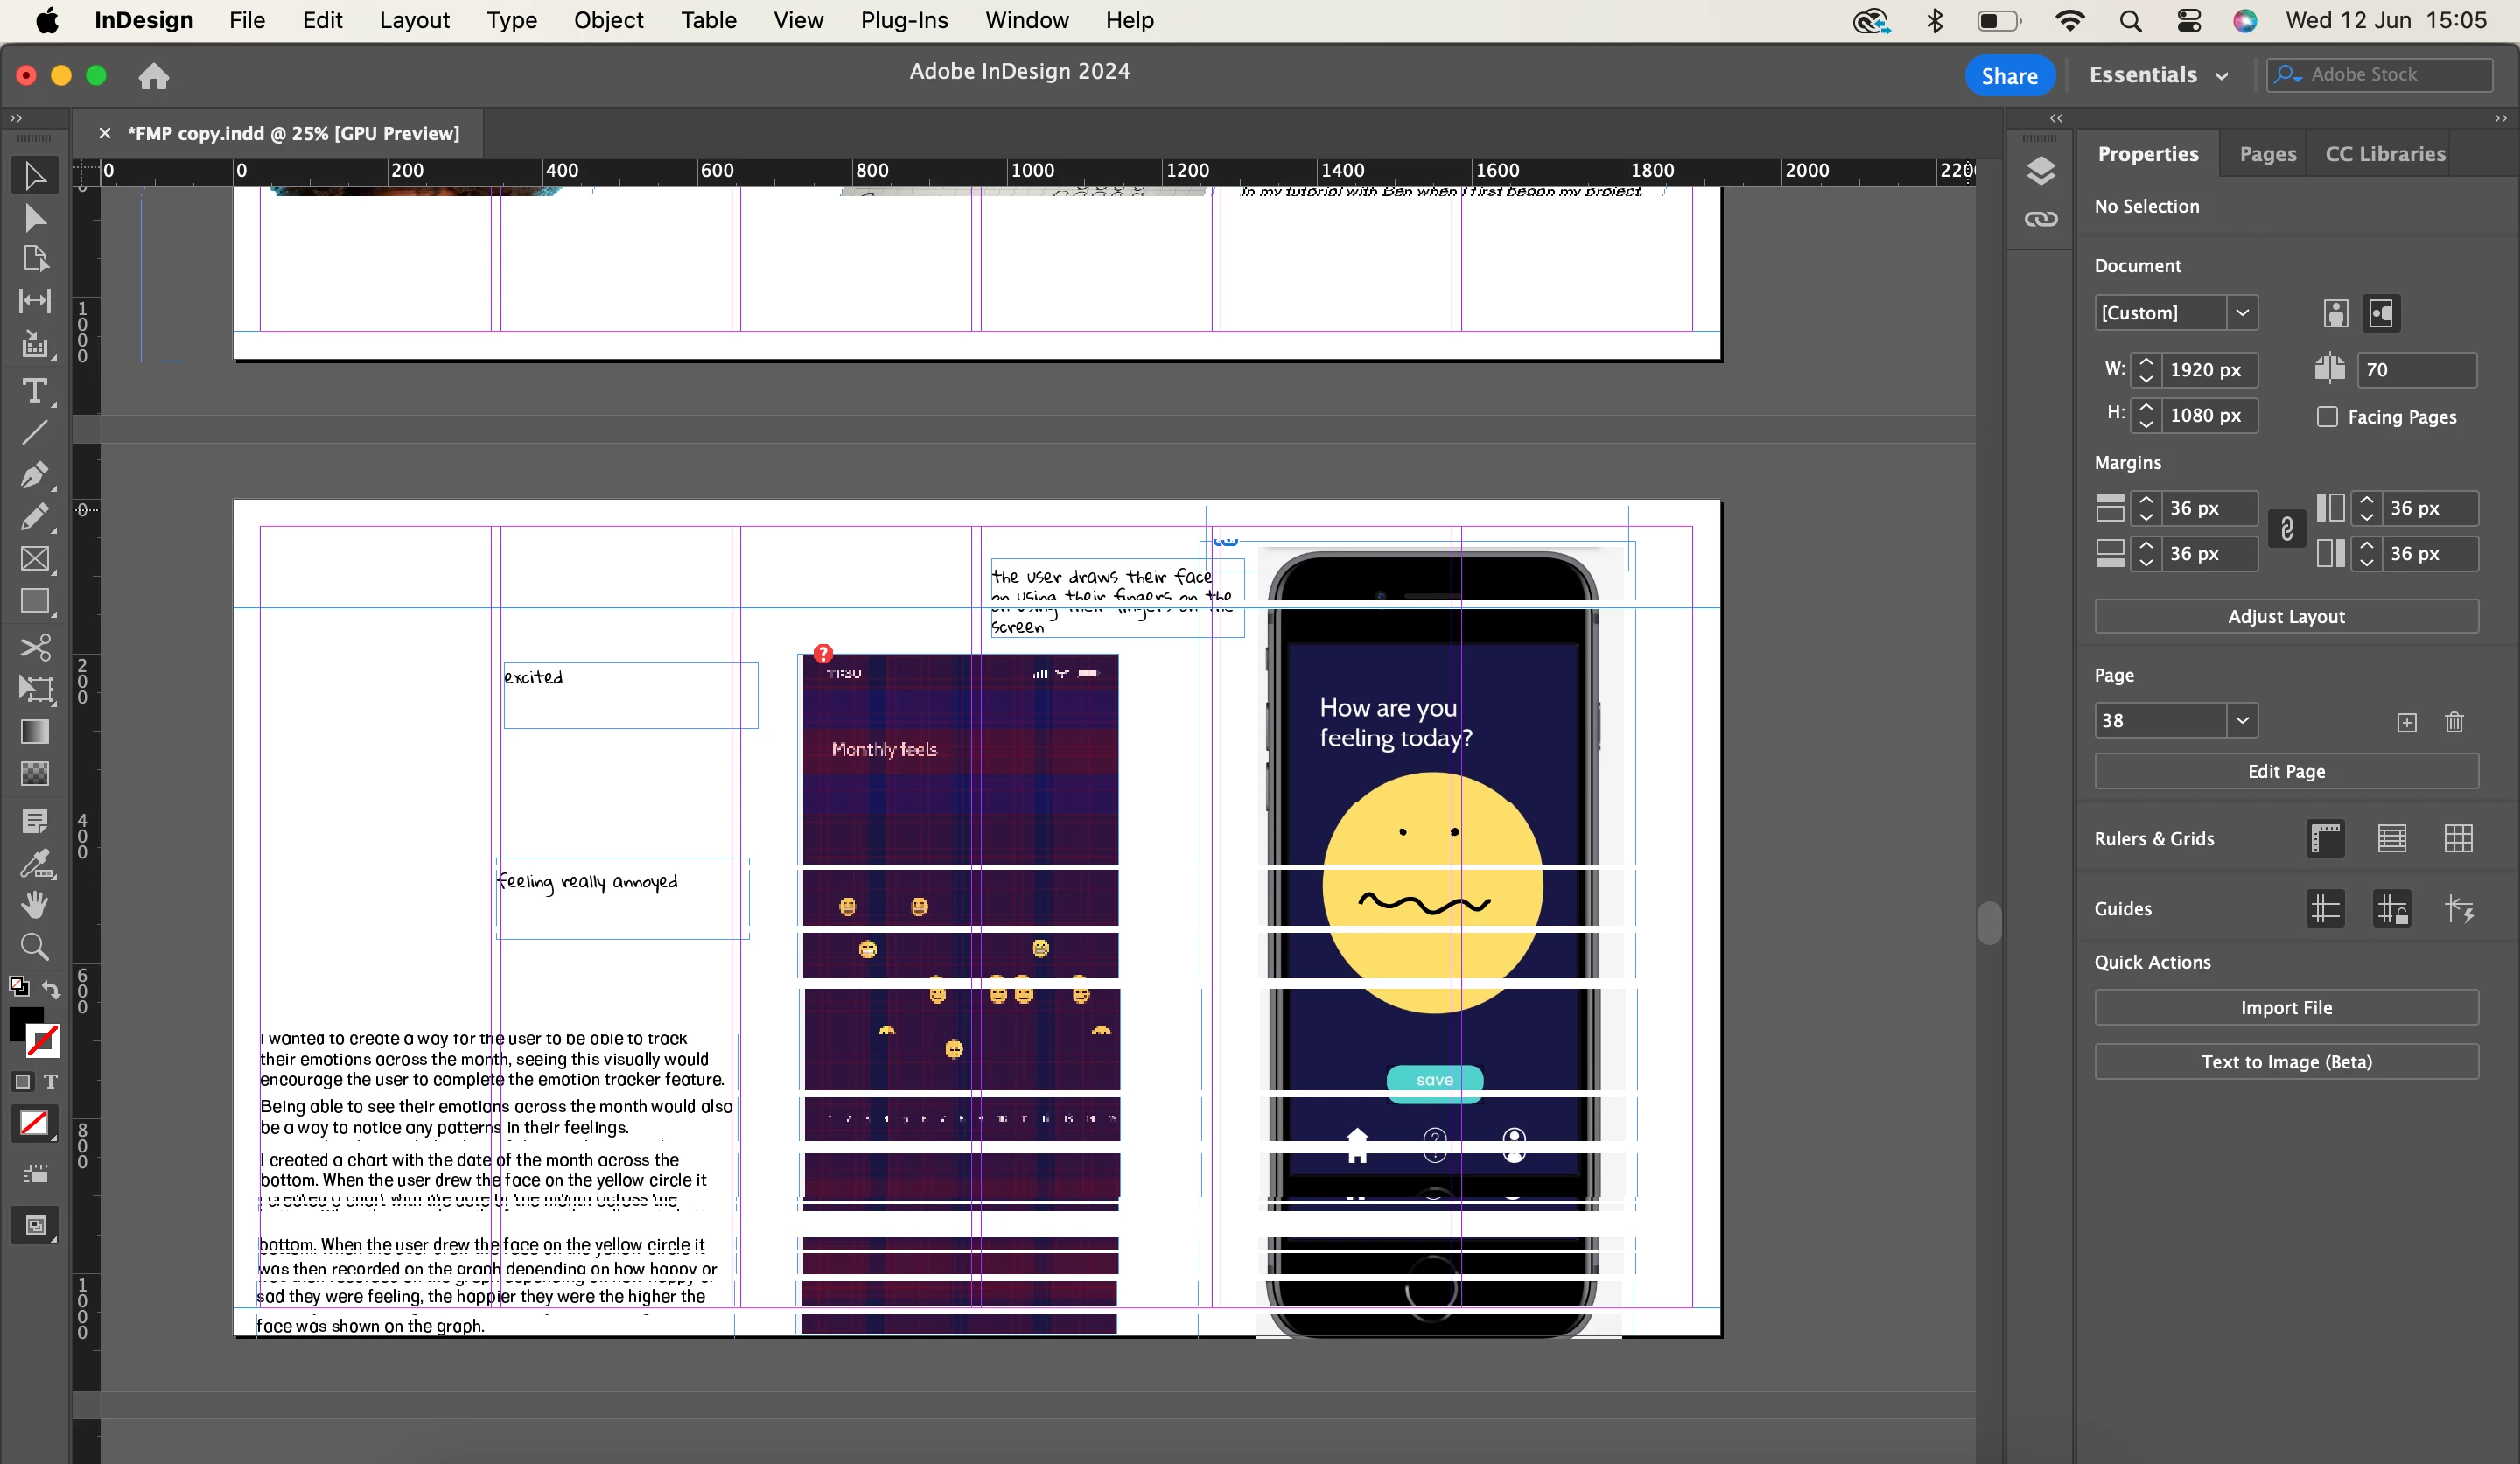Enable the Facing Pages checkbox
The image size is (2520, 1464).
click(2327, 417)
